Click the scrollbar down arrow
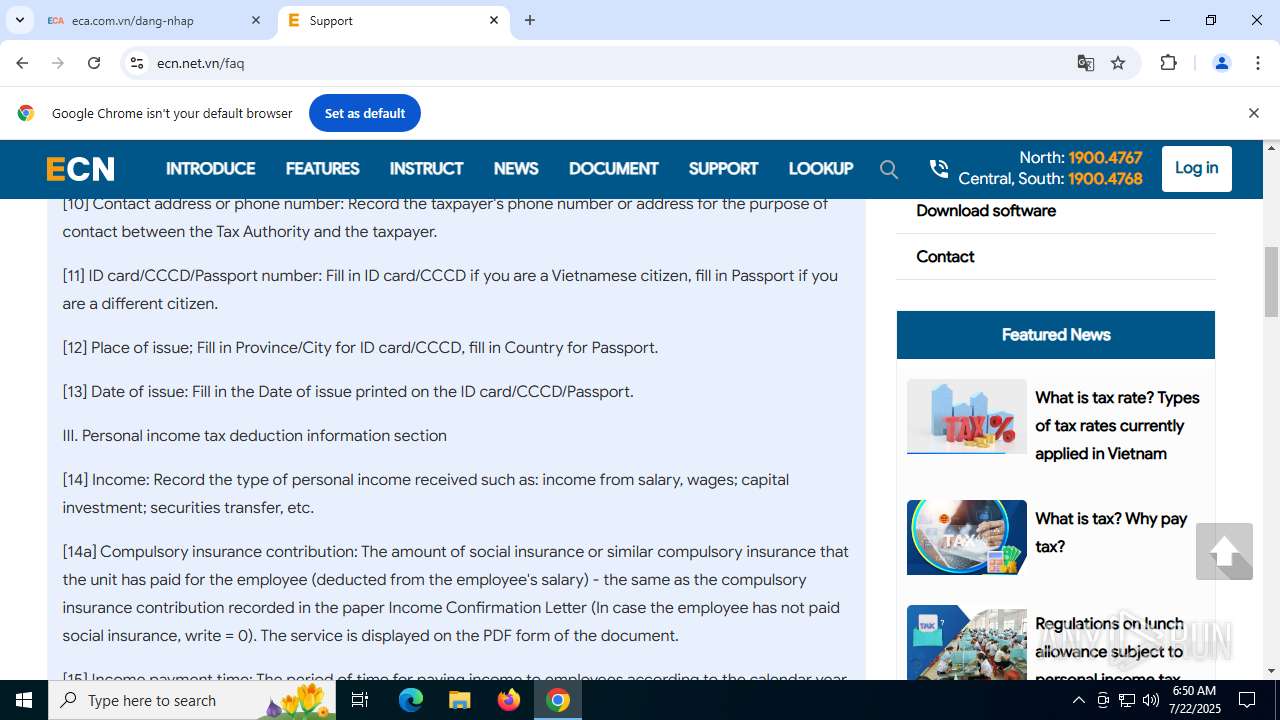Viewport: 1280px width, 720px height. point(1271,671)
